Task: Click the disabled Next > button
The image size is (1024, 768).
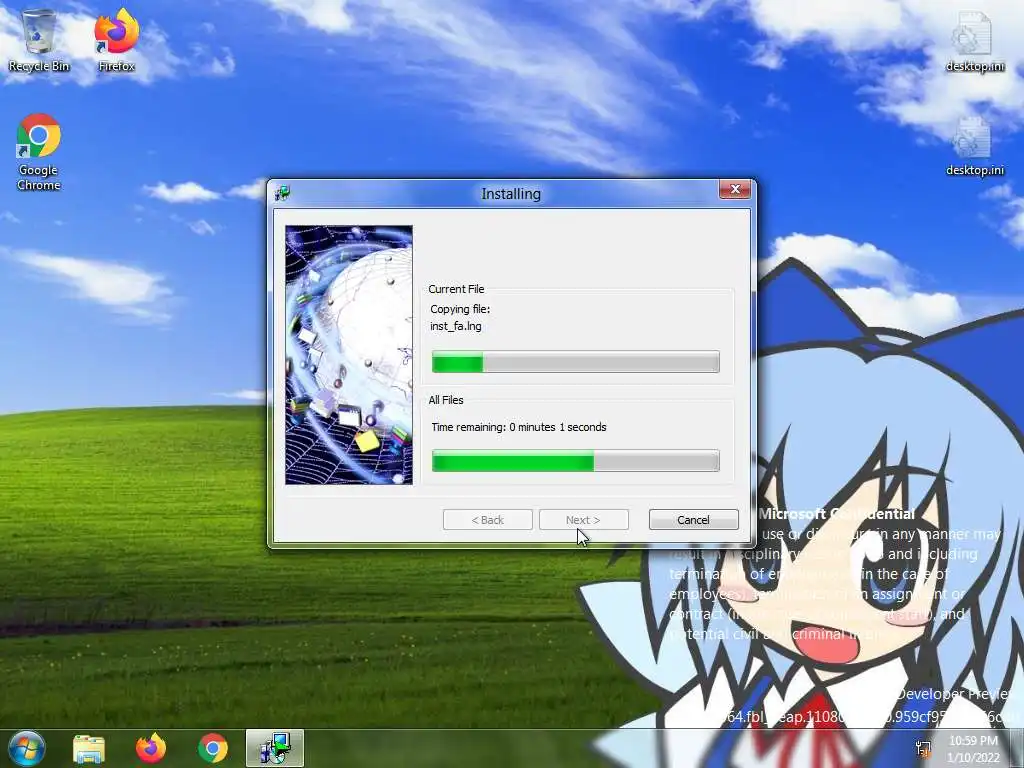Action: (583, 520)
